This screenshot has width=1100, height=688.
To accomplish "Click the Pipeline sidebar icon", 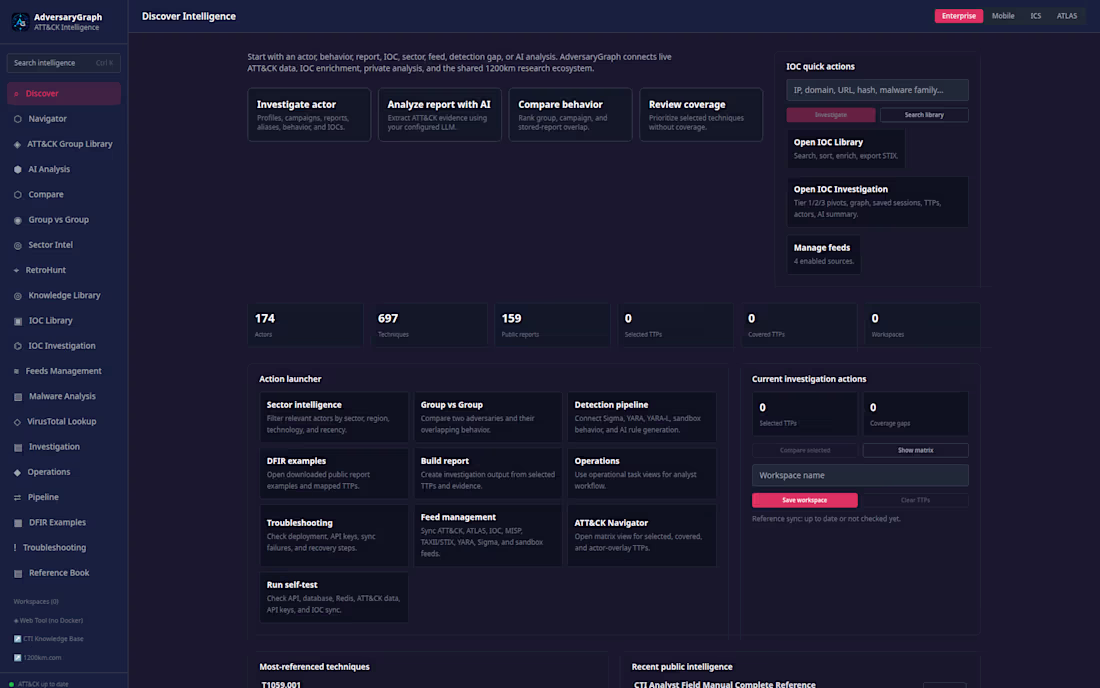I will click(17, 497).
